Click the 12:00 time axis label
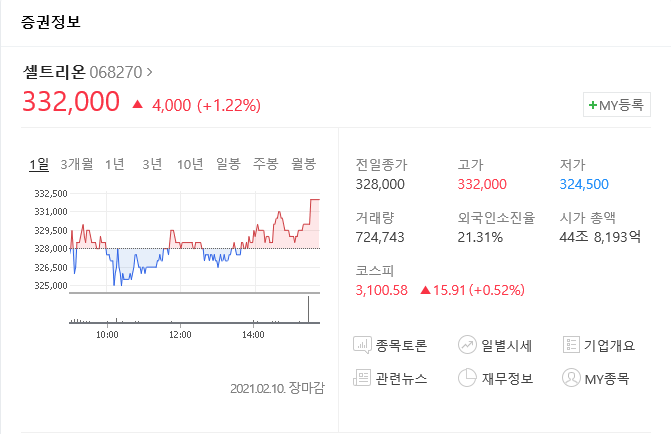Screen dimensions: 671x434 [x=180, y=335]
